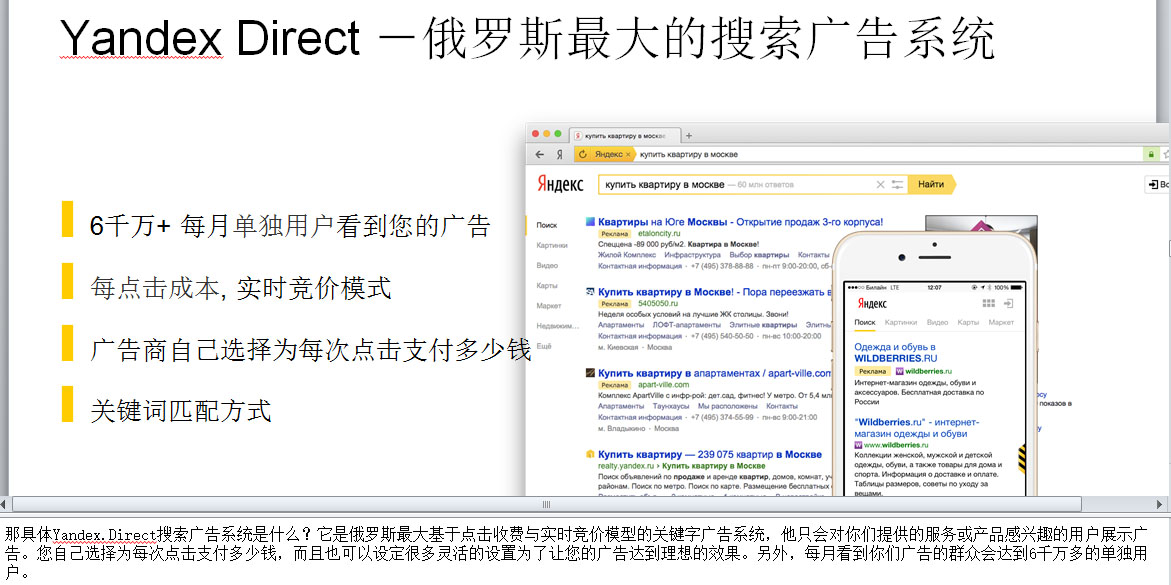Viewport: 1171px width, 585px height.
Task: Click the green macOS maximize dot in browser
Action: click(x=558, y=134)
